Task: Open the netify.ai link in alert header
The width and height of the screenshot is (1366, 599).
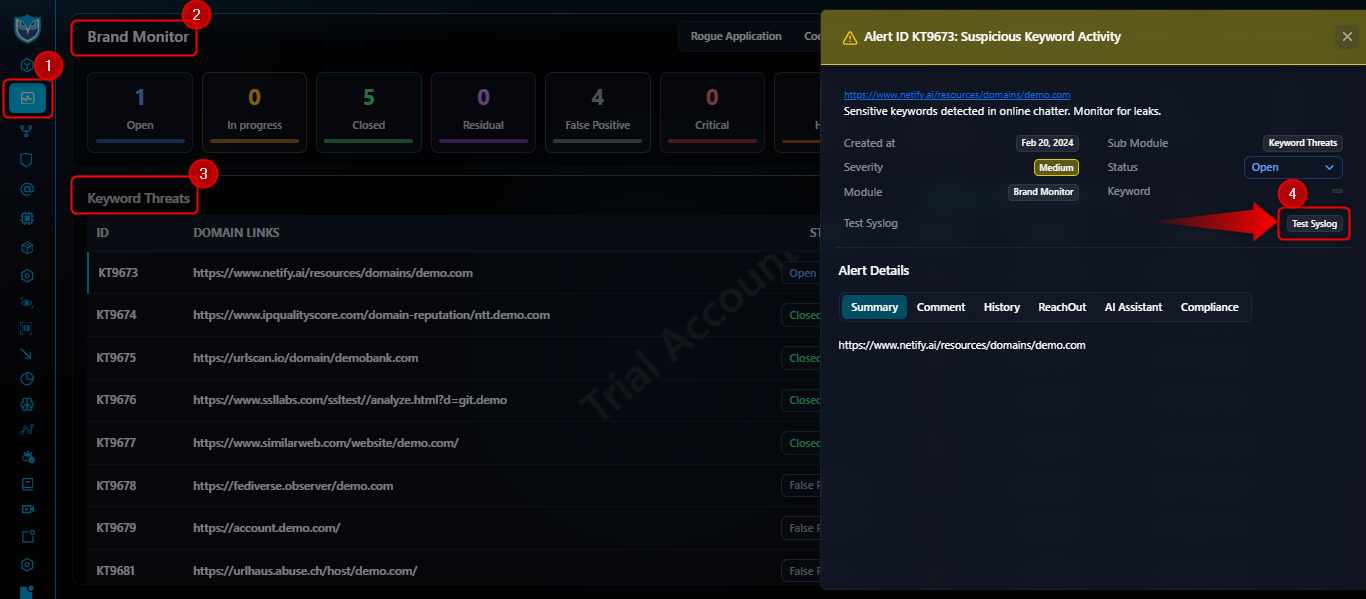Action: 957,95
